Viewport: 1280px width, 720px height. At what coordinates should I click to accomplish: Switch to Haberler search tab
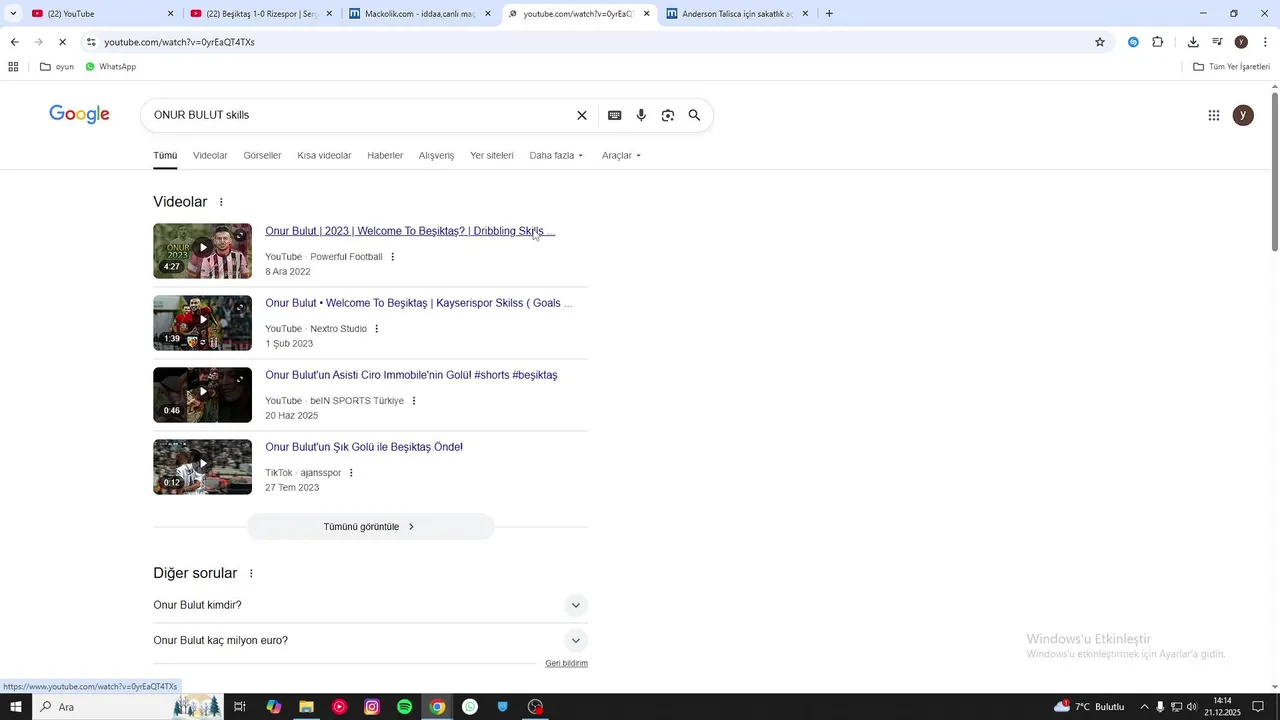point(385,156)
